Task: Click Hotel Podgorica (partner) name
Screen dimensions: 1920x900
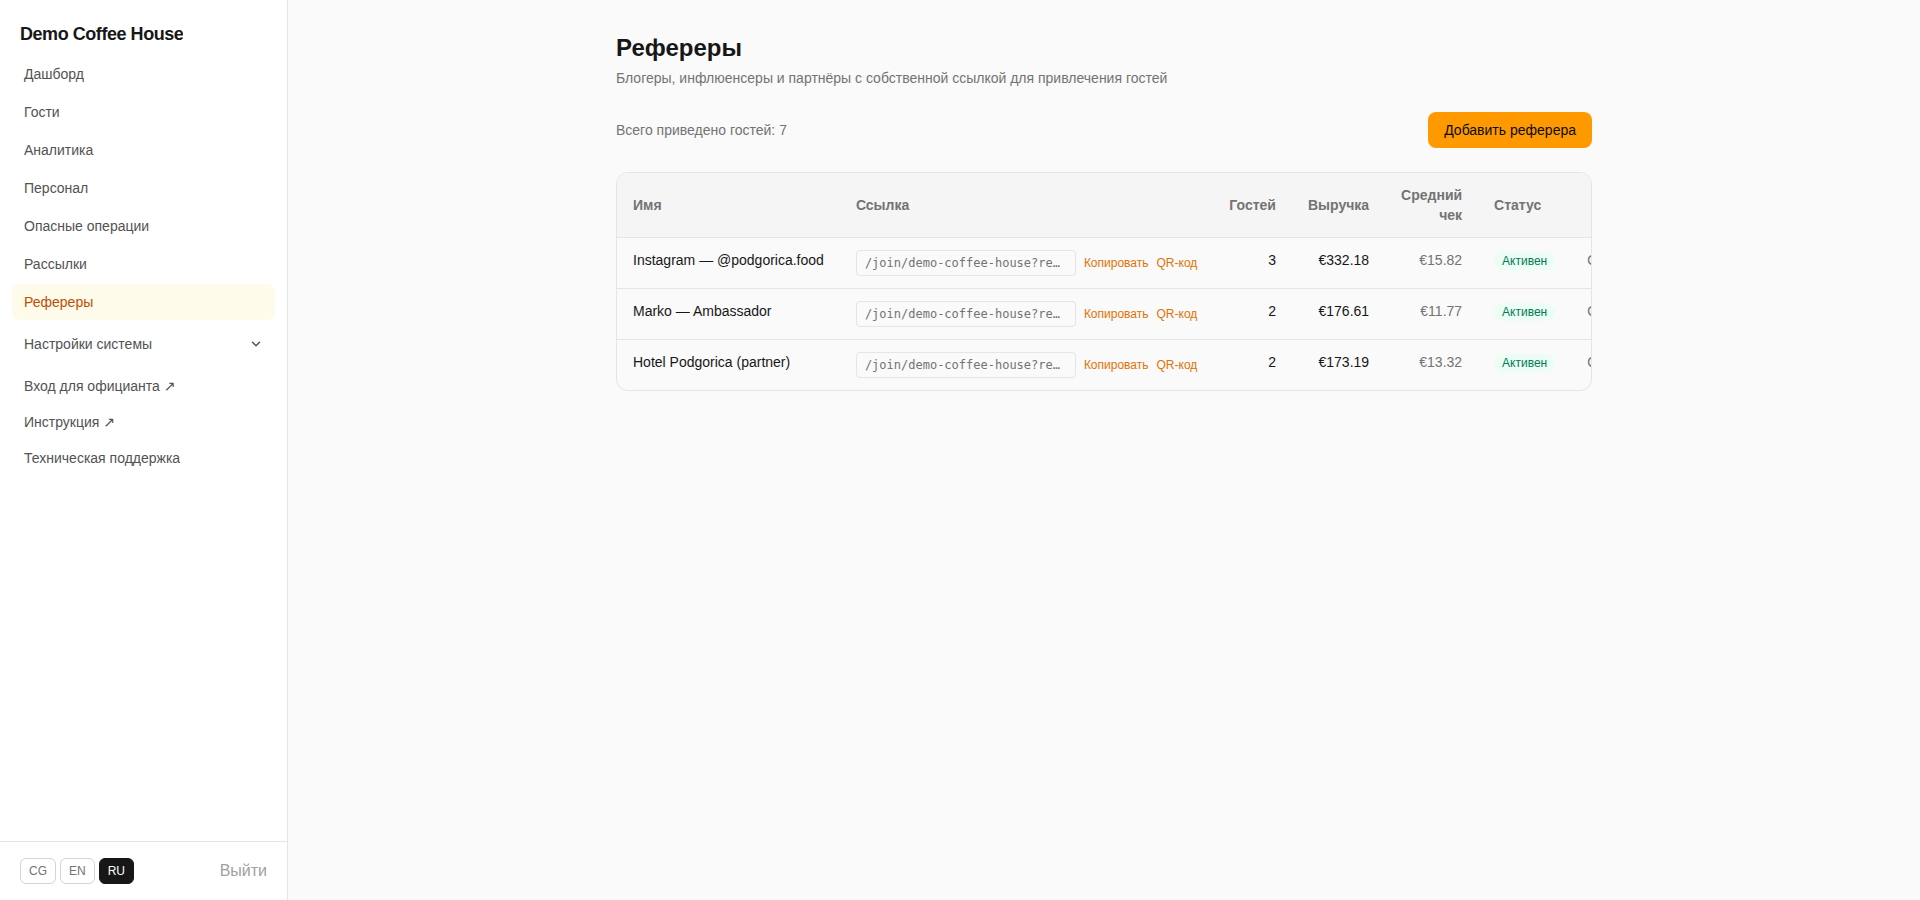Action: pyautogui.click(x=711, y=362)
